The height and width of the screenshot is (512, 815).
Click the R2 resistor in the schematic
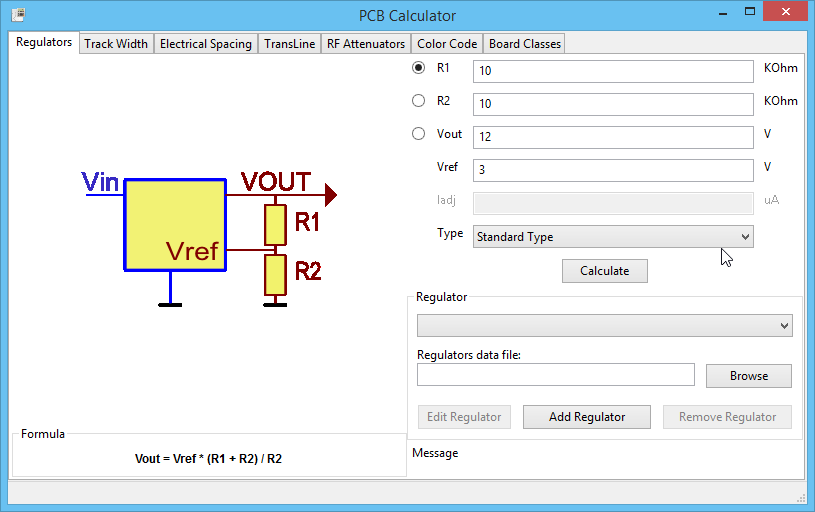pyautogui.click(x=275, y=274)
